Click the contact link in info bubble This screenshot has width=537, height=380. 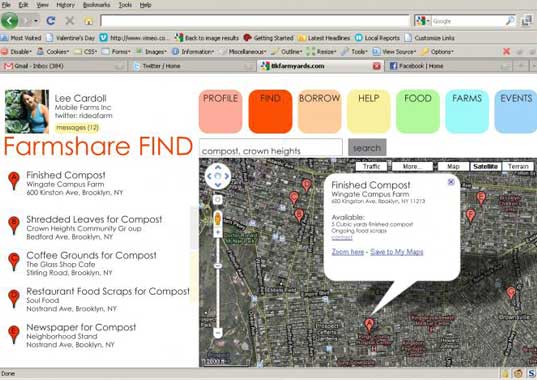click(x=342, y=238)
